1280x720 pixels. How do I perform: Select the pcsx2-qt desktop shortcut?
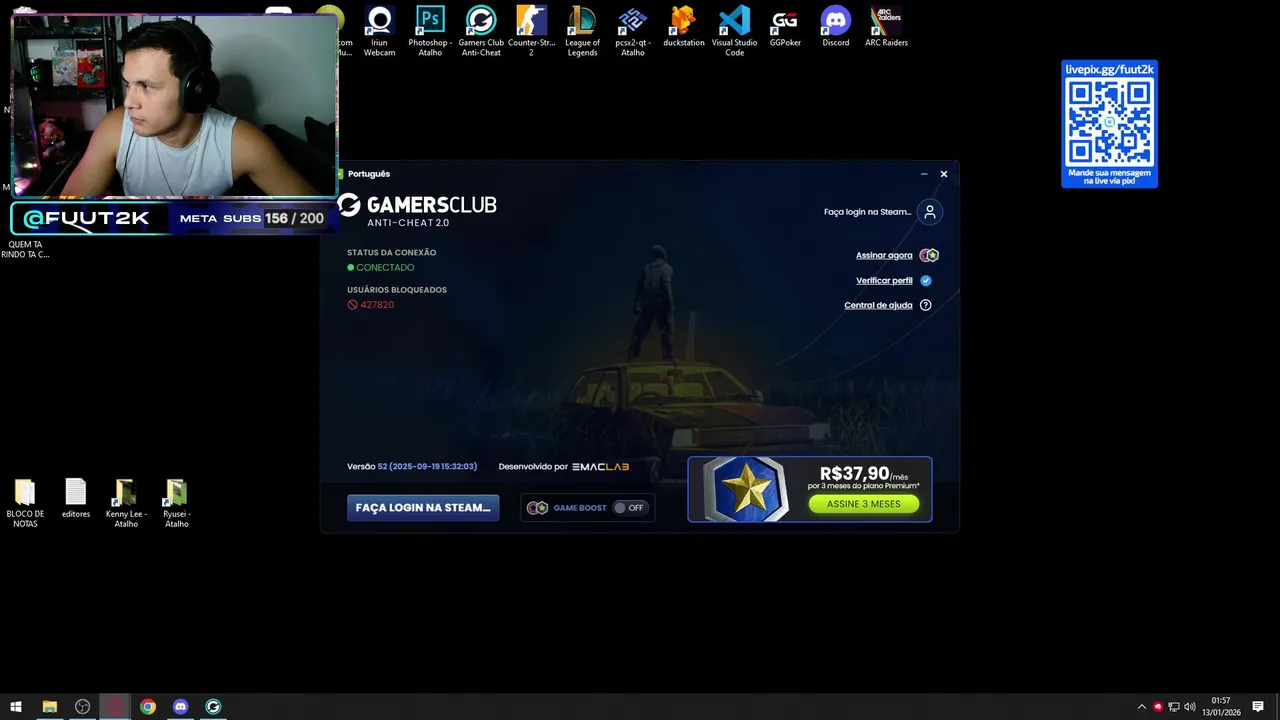(x=633, y=31)
